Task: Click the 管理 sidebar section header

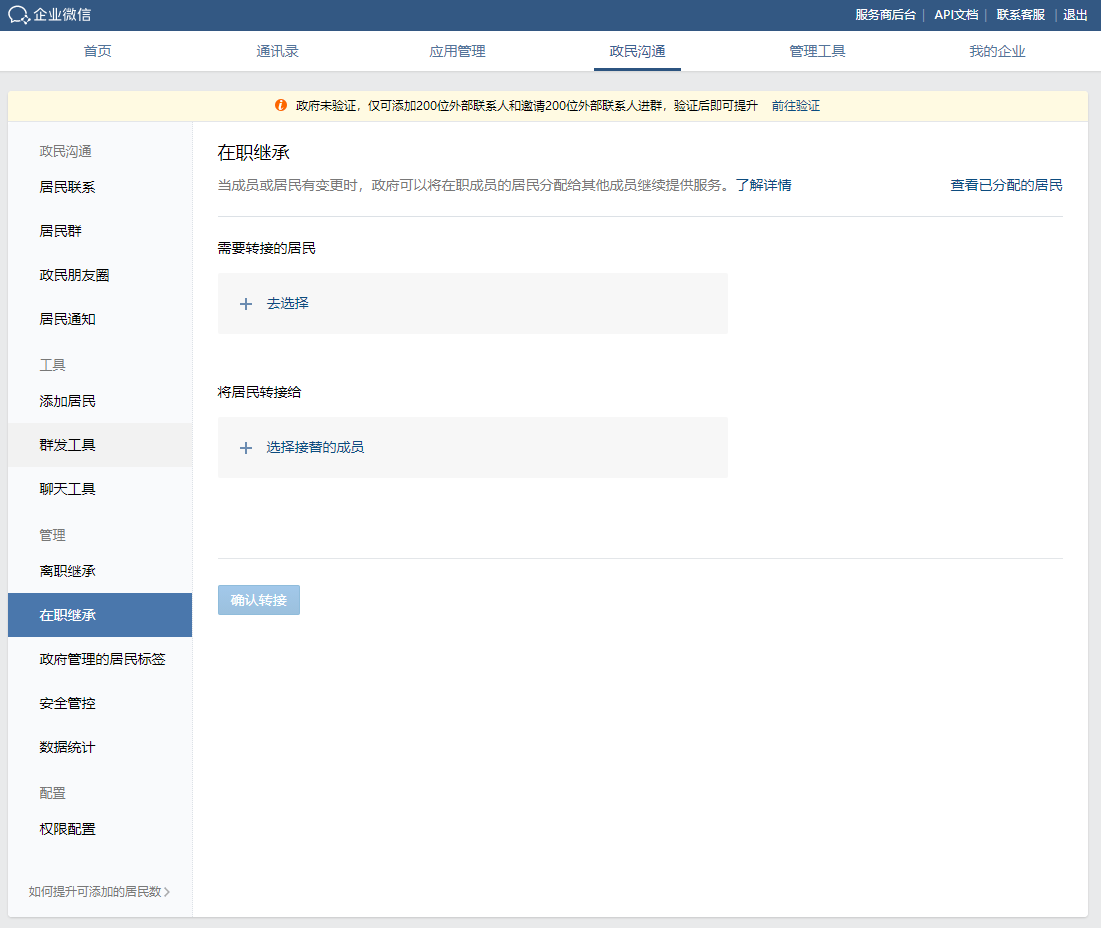Action: (x=53, y=535)
